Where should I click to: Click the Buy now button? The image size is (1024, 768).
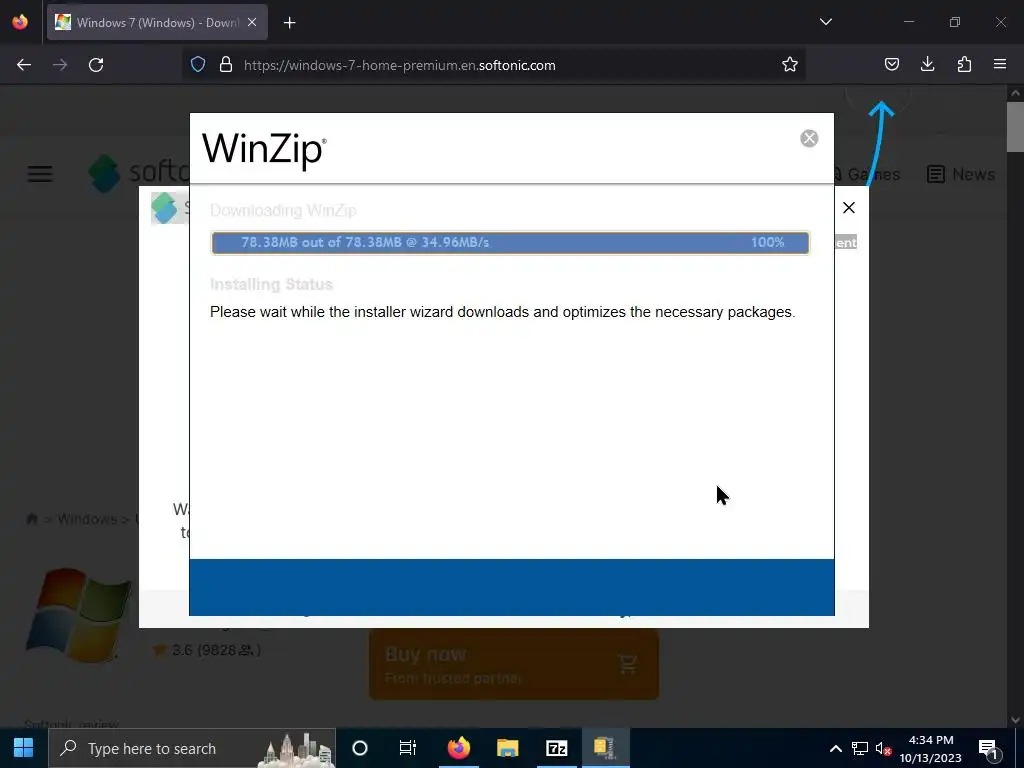coord(514,665)
